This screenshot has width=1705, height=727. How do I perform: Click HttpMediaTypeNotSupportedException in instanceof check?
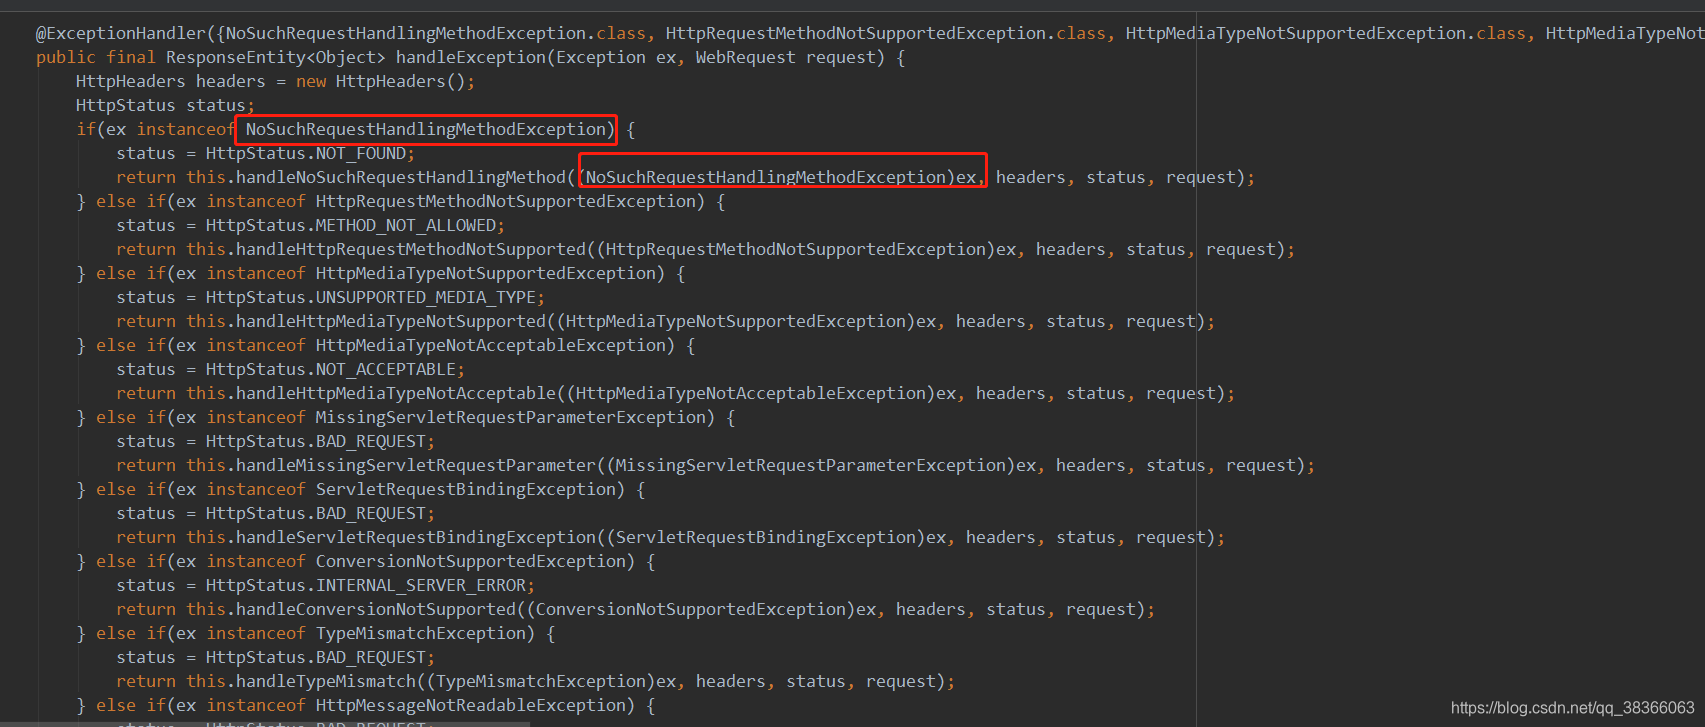click(485, 274)
